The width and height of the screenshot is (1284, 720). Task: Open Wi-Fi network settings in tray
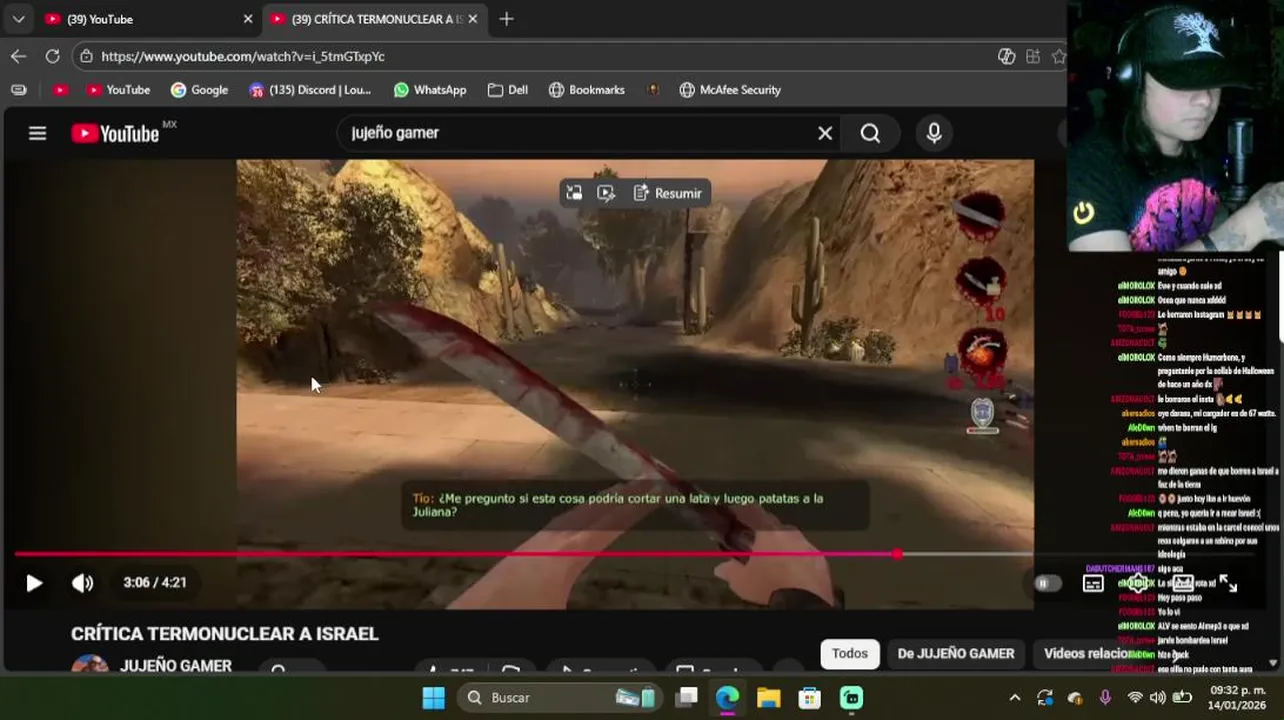(1135, 698)
